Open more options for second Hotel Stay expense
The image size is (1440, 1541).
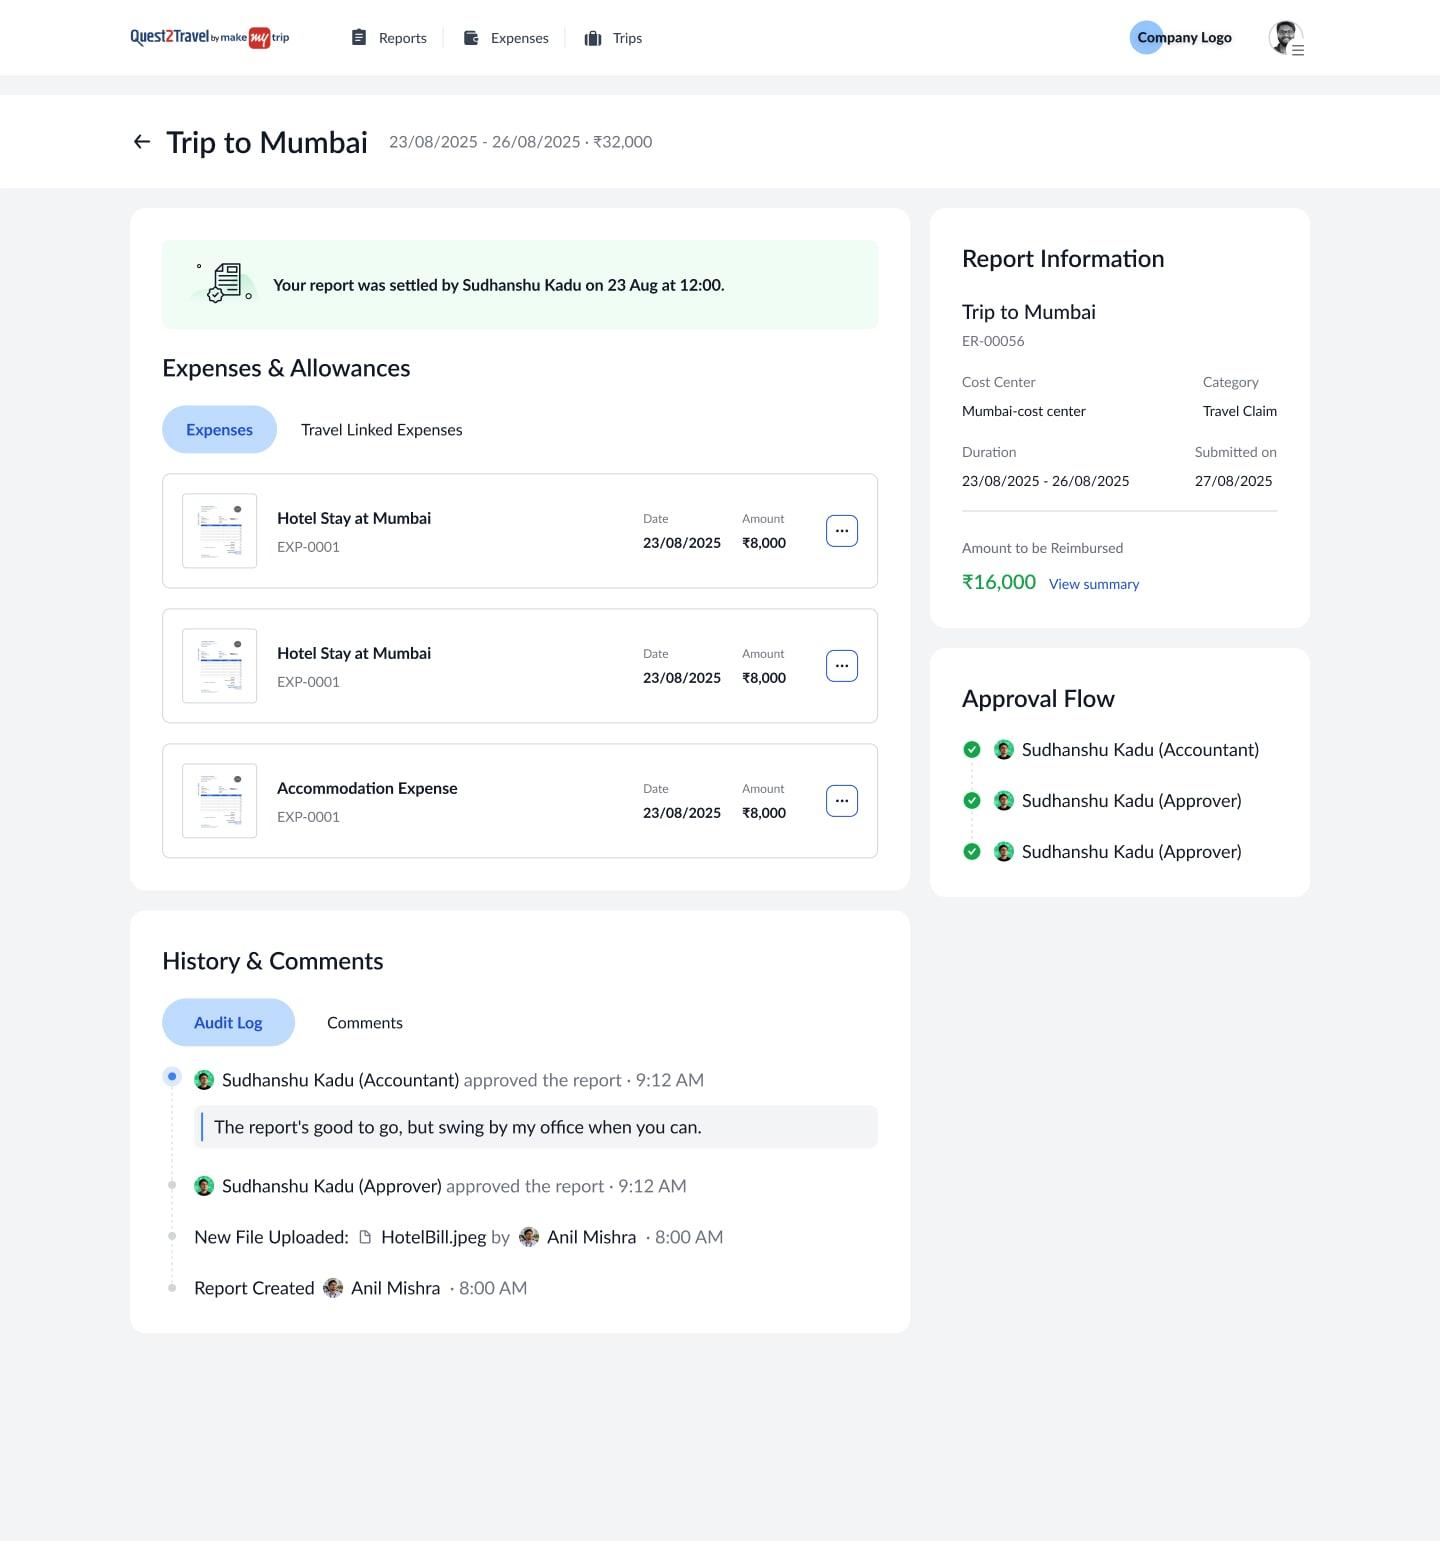pos(842,666)
